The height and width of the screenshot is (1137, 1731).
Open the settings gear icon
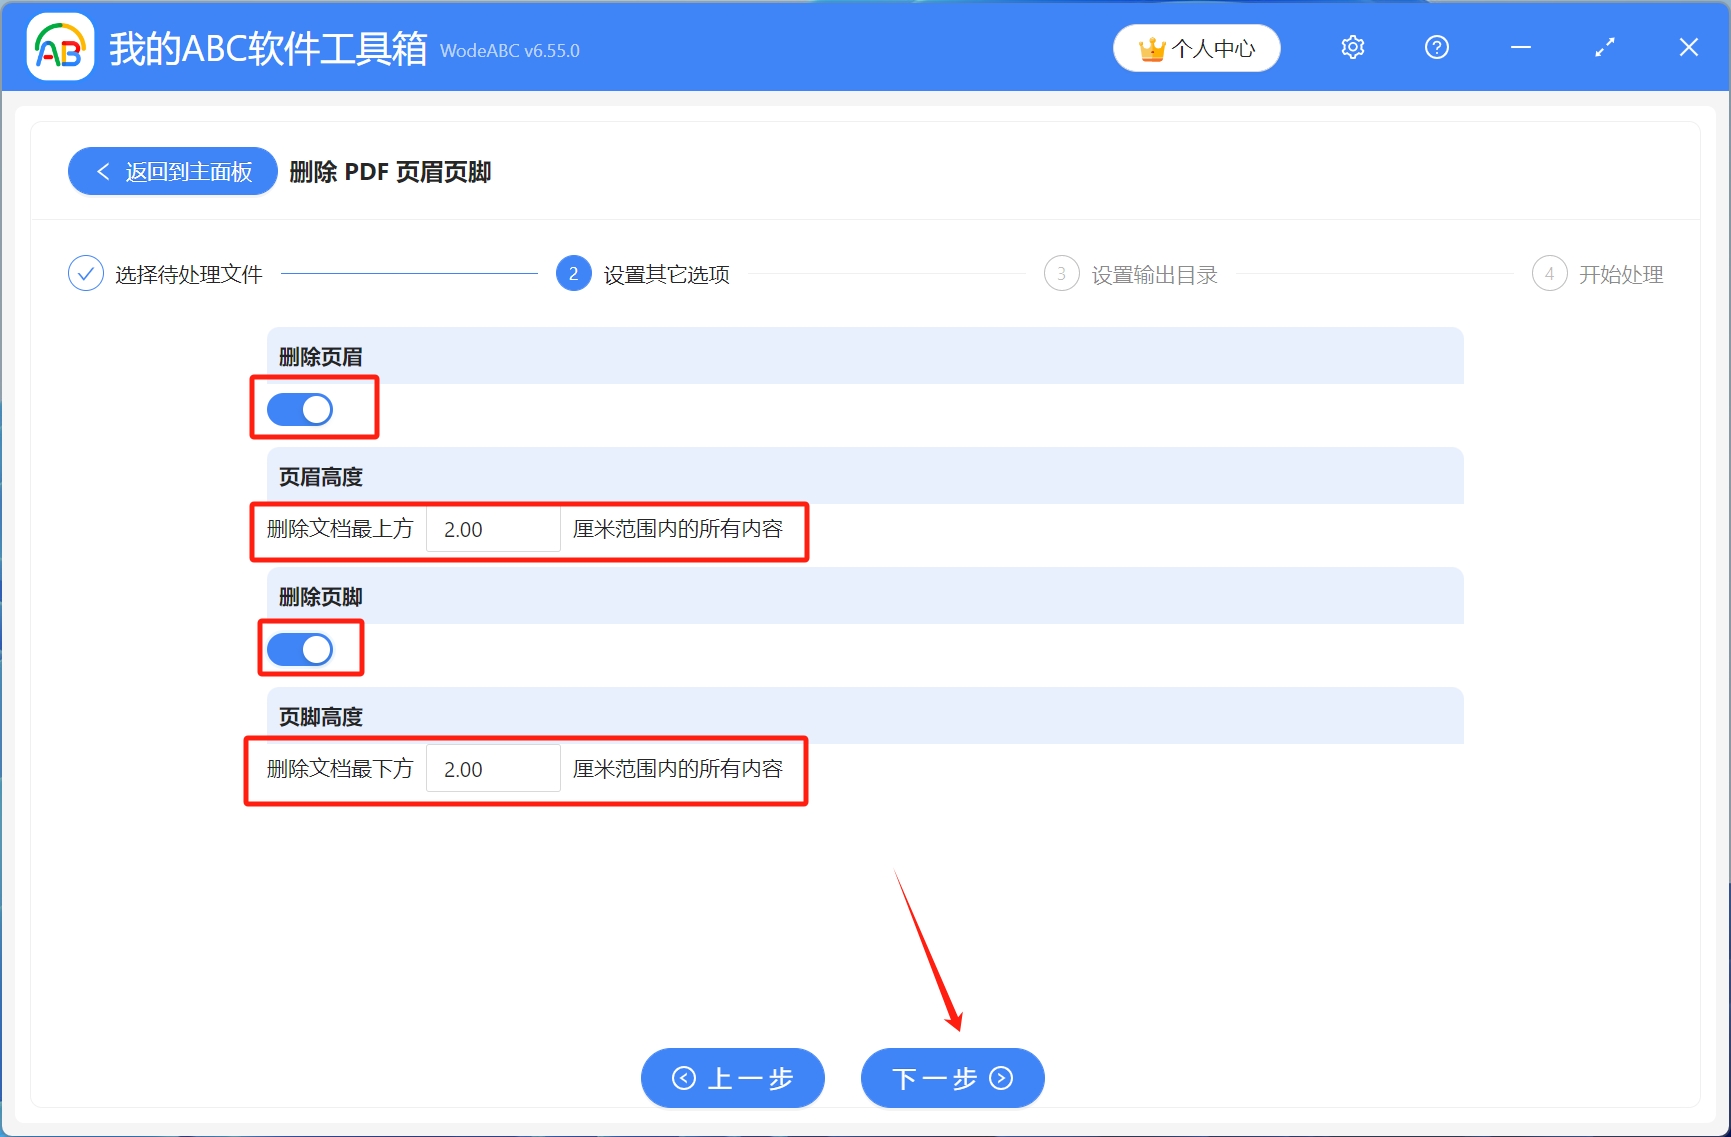pos(1352,46)
